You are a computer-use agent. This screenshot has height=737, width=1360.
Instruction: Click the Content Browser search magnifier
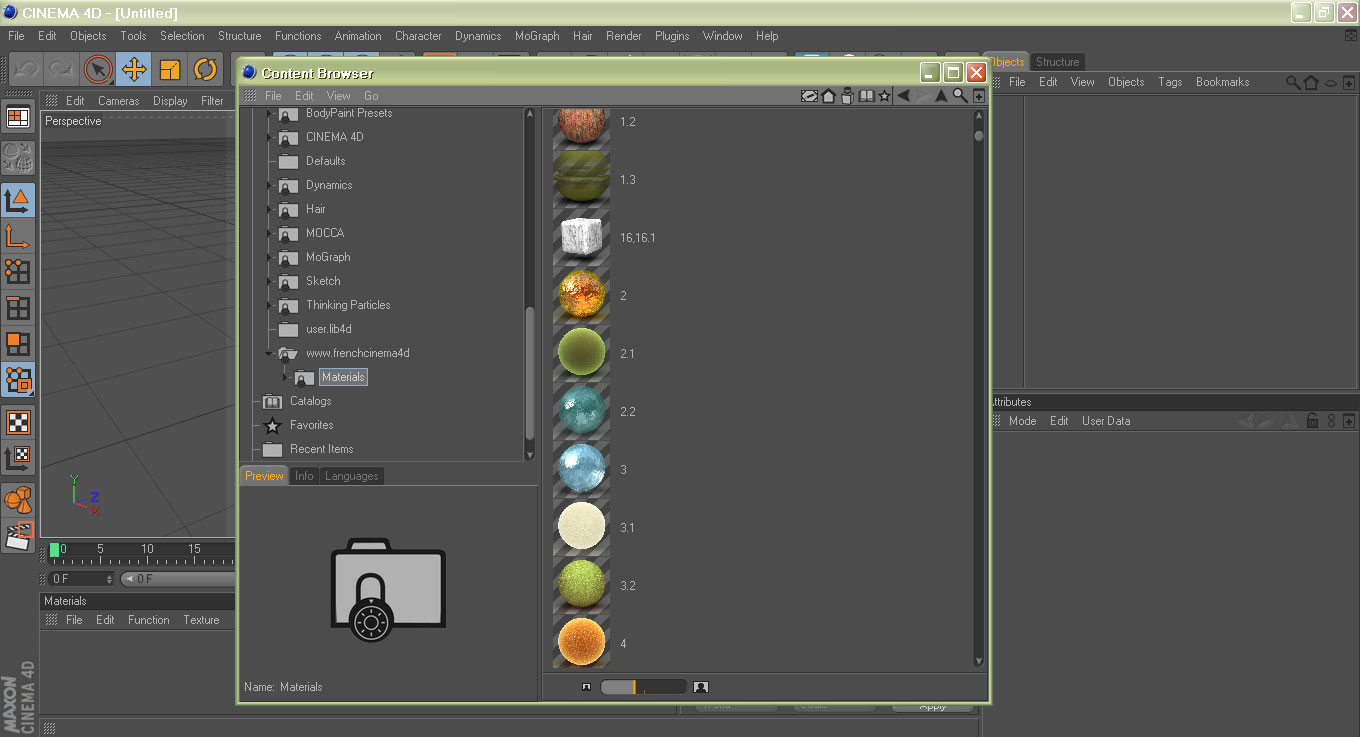pos(960,96)
